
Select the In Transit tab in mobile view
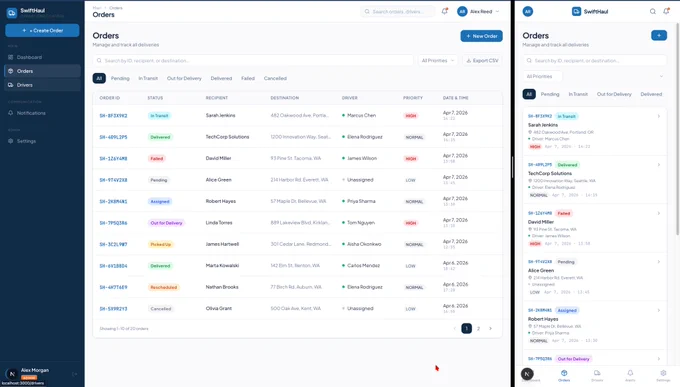[578, 94]
